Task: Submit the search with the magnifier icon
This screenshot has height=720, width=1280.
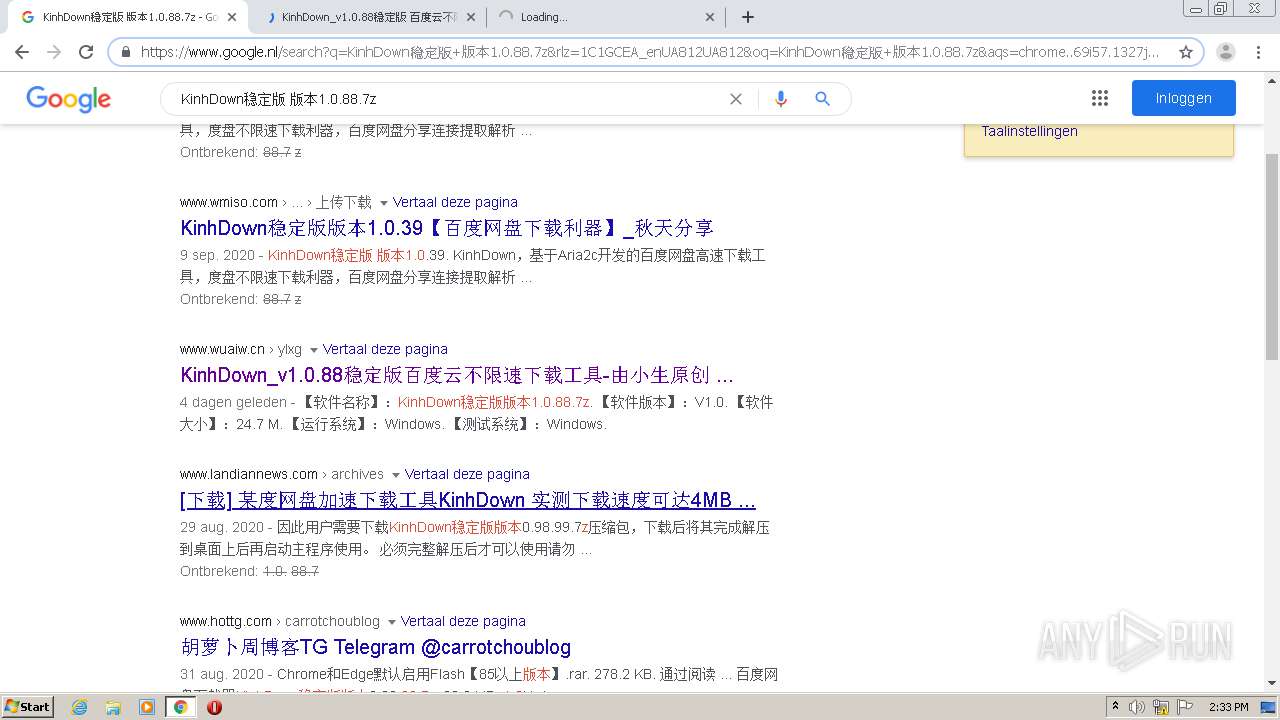Action: tap(822, 99)
